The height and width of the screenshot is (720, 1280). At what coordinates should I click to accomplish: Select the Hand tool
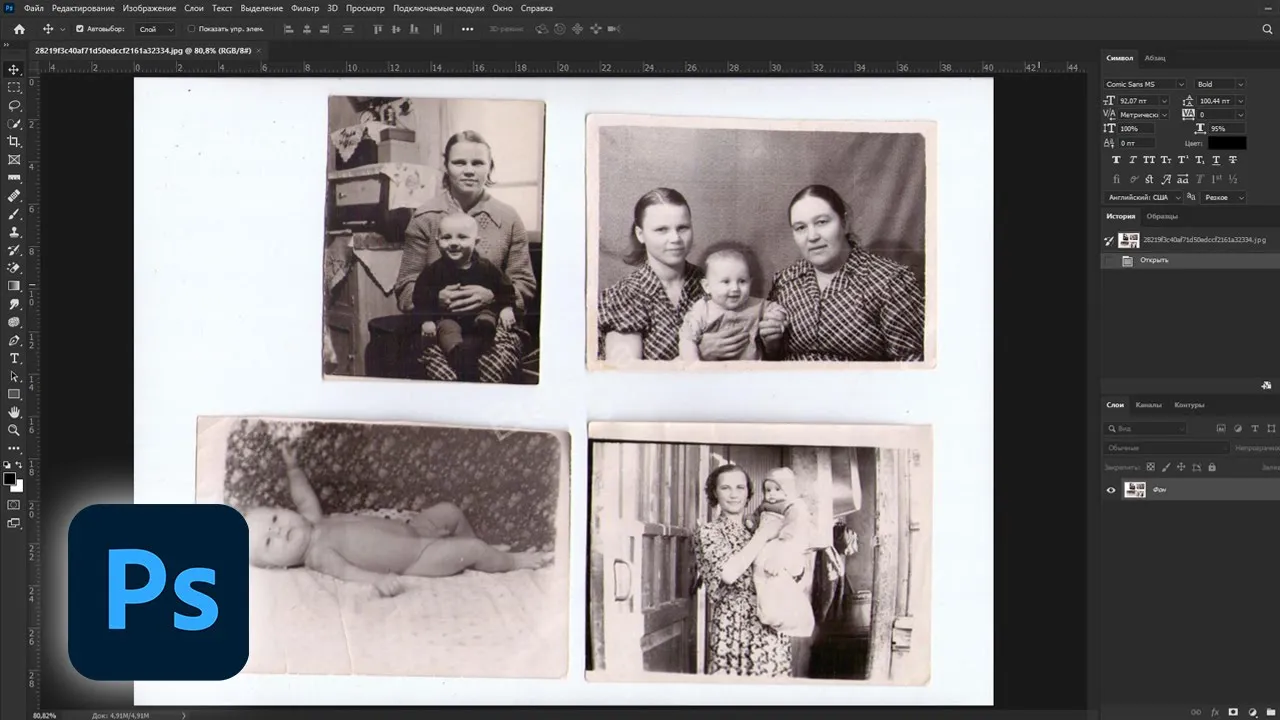[14, 412]
